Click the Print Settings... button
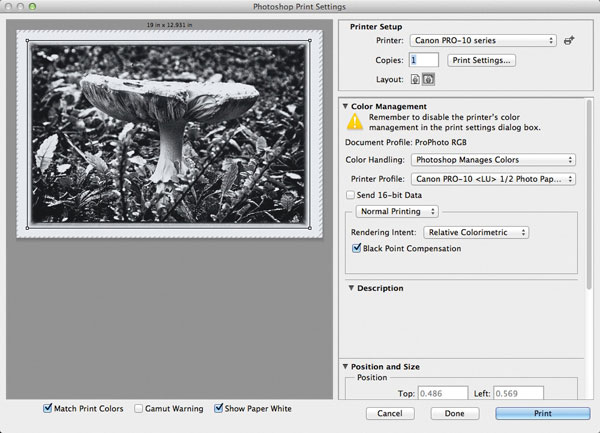The height and width of the screenshot is (433, 600). (x=481, y=60)
